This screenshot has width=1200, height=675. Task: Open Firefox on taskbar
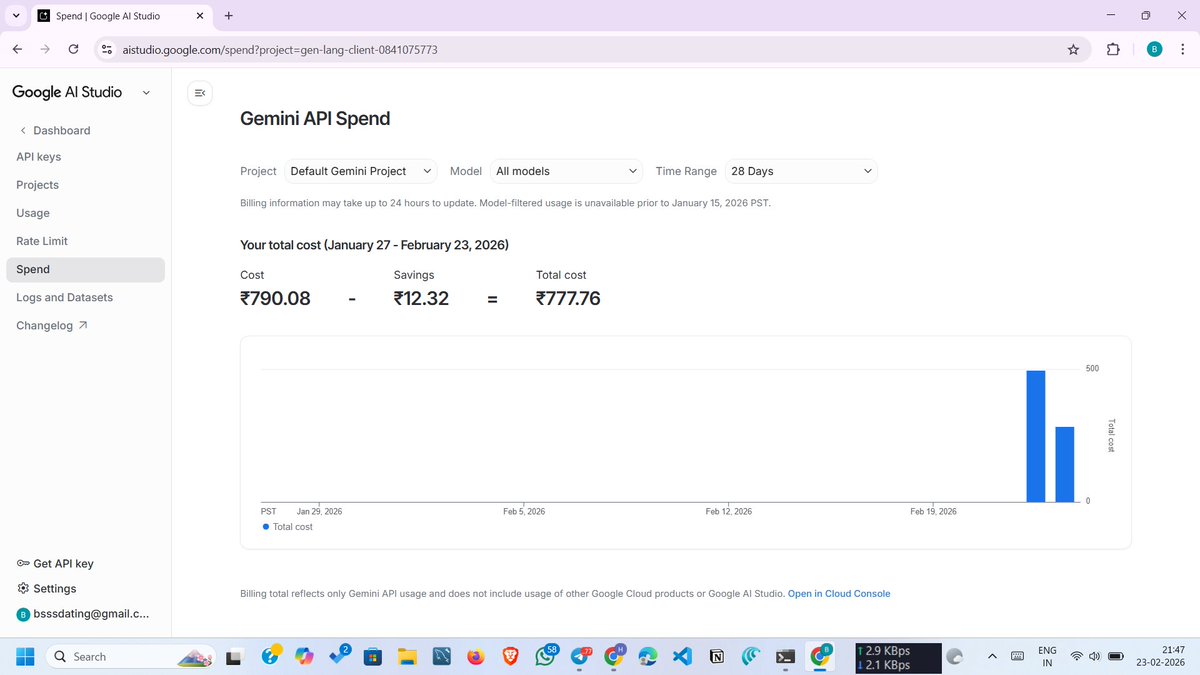pyautogui.click(x=475, y=657)
